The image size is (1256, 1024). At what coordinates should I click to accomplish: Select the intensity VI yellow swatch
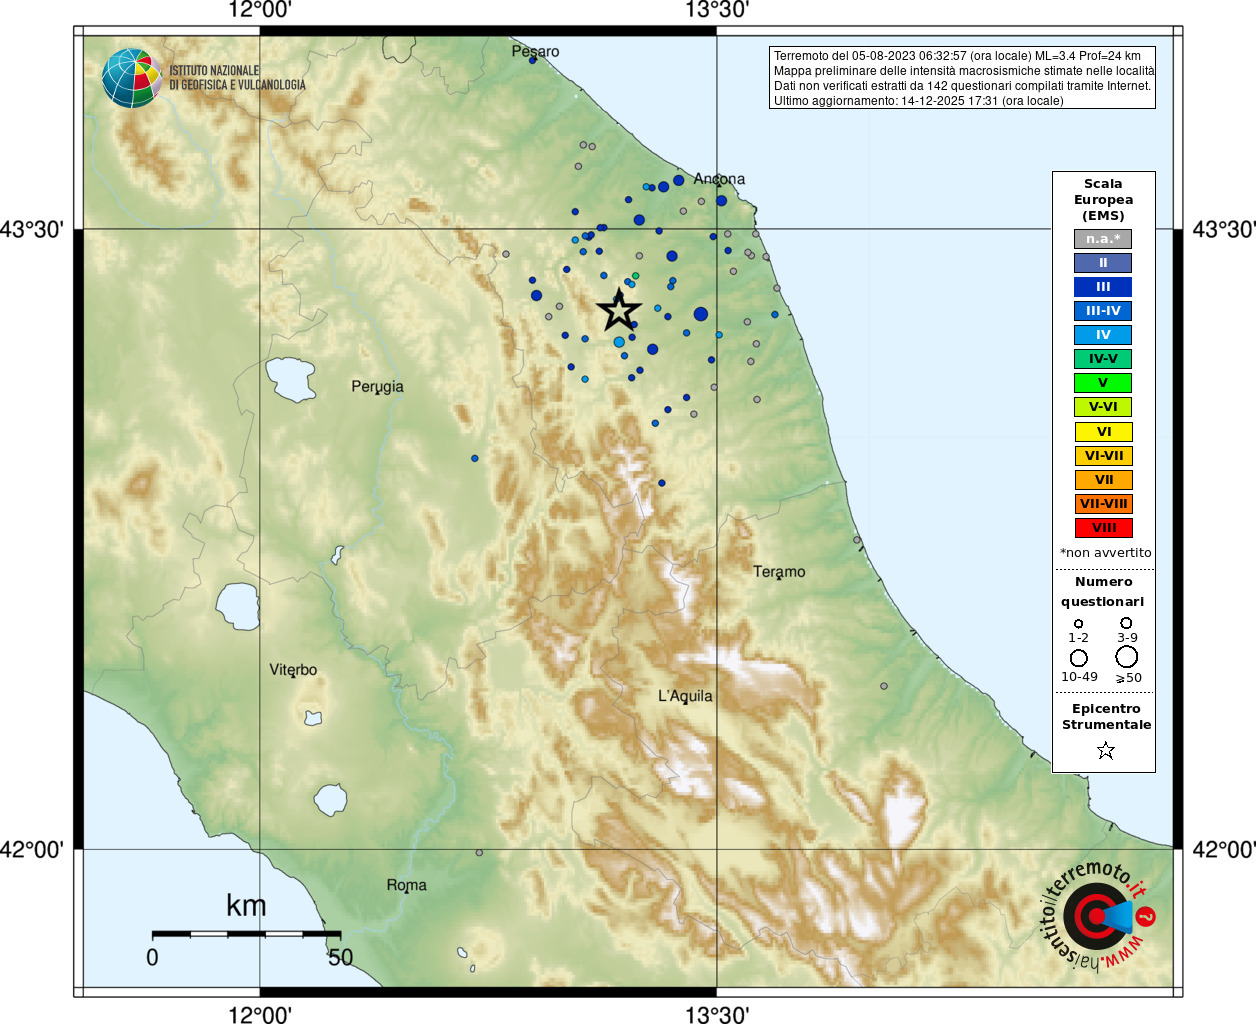[1103, 432]
